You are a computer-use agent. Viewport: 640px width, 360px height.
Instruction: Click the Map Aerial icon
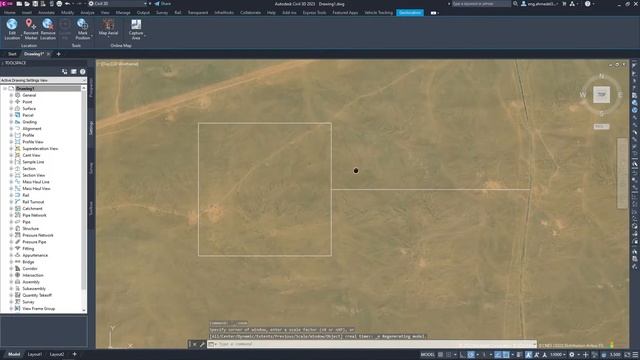coord(108,24)
